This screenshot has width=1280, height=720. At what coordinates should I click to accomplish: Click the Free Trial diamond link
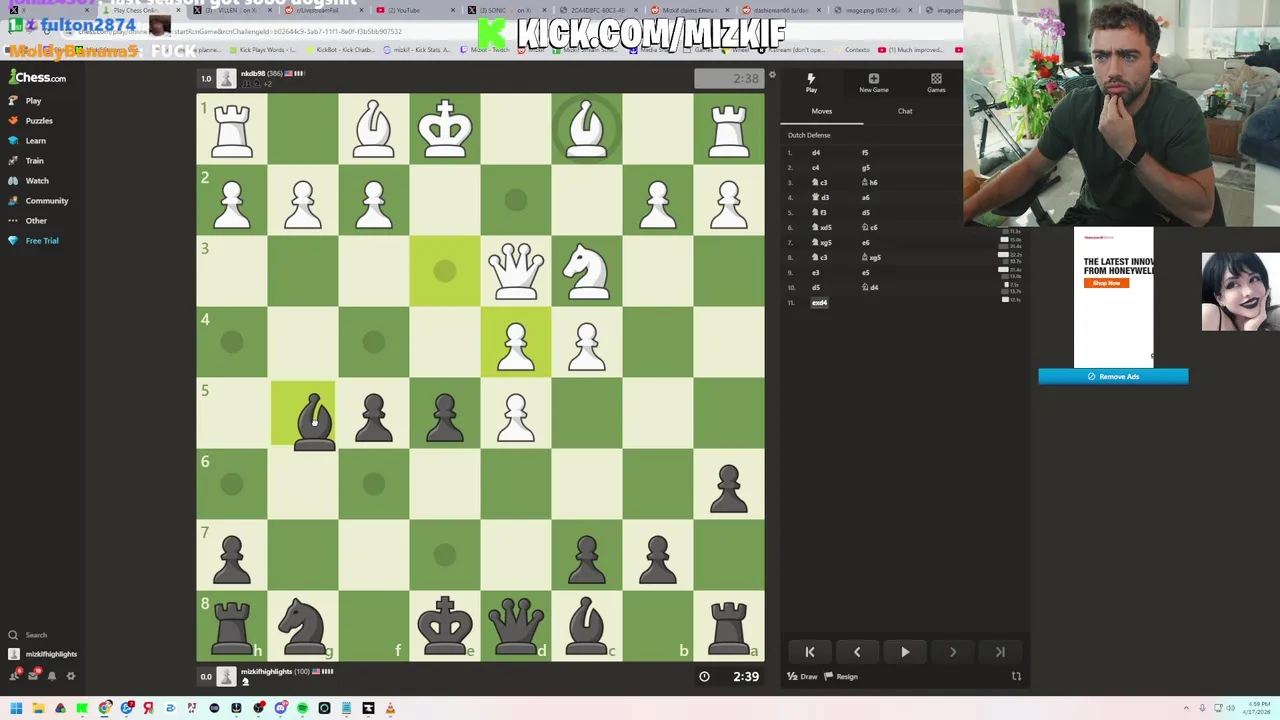[x=41, y=240]
